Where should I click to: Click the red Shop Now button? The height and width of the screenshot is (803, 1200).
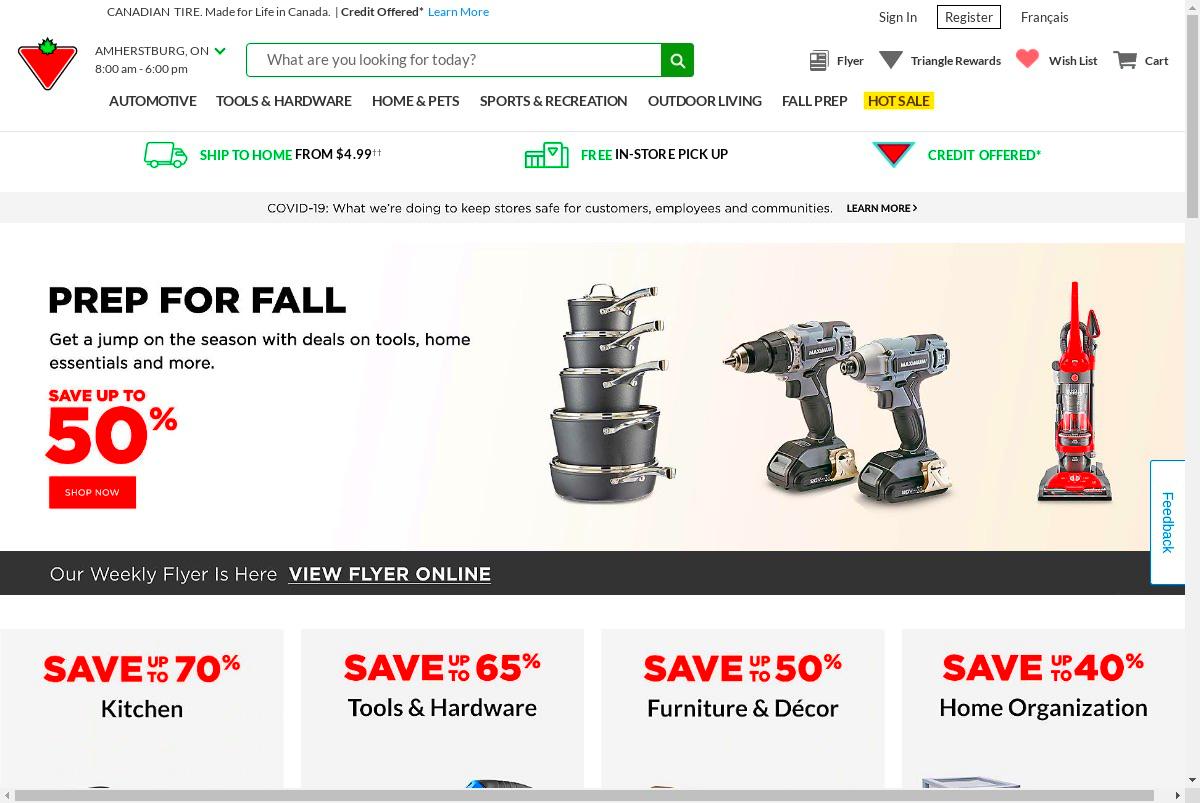92,492
